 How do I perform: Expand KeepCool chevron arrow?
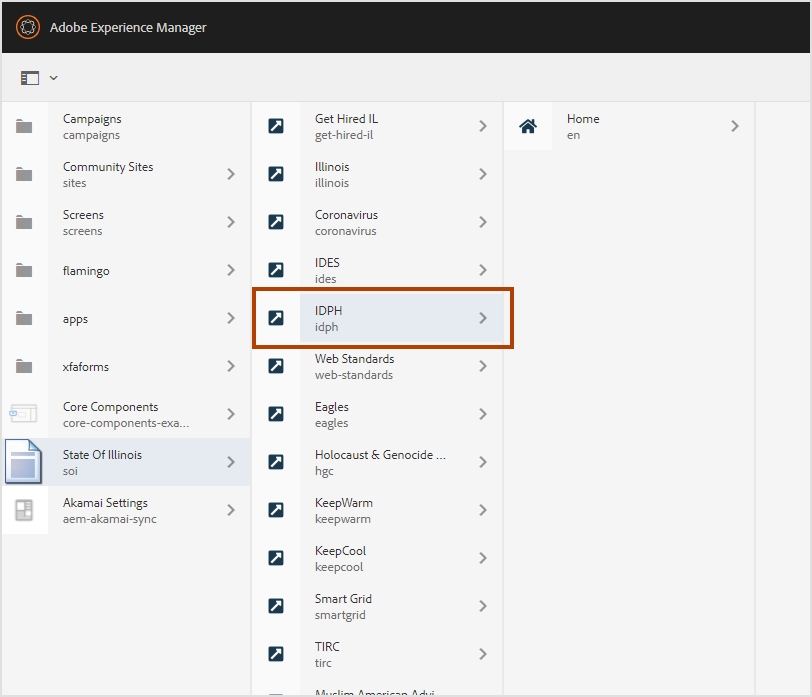tap(483, 558)
